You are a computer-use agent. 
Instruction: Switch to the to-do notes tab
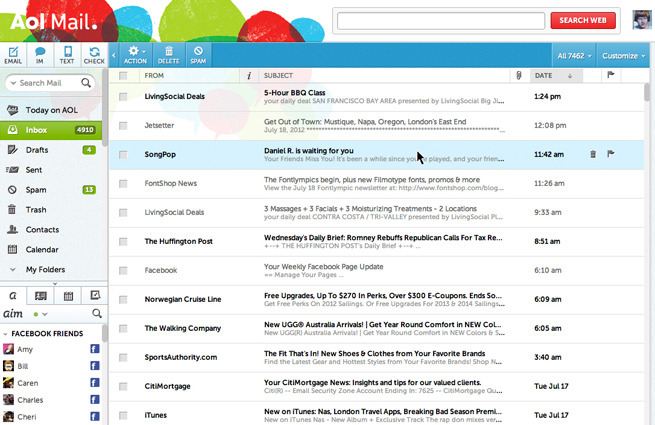(x=95, y=296)
